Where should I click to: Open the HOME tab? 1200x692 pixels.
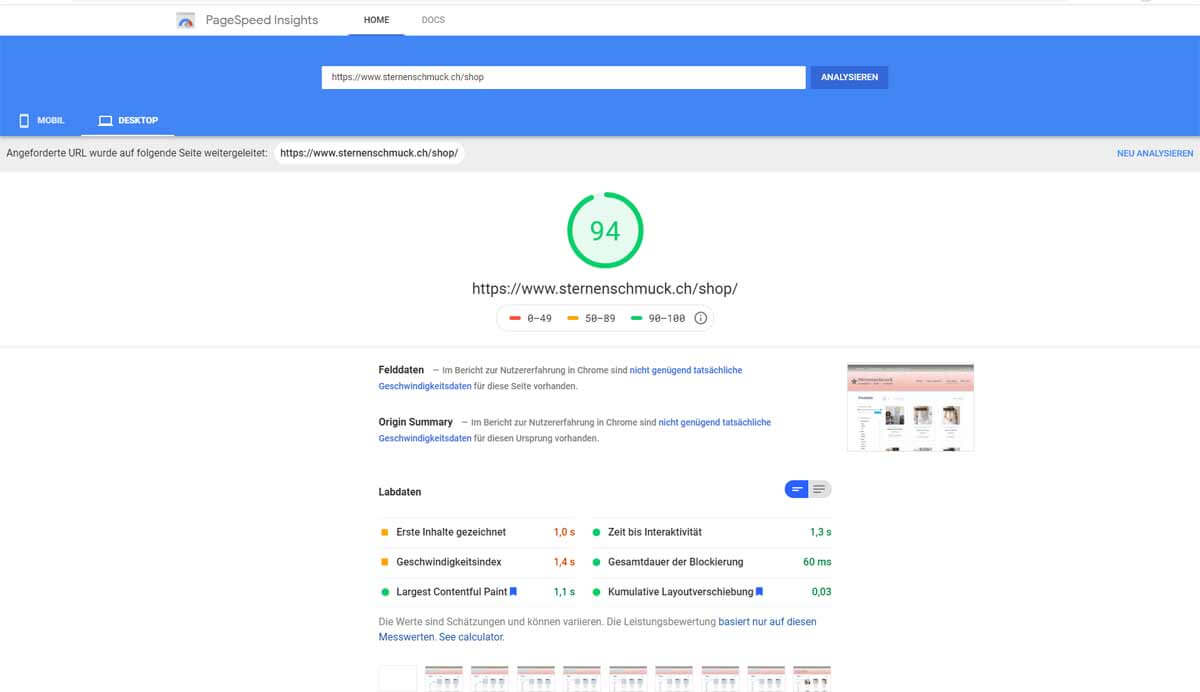pos(377,20)
